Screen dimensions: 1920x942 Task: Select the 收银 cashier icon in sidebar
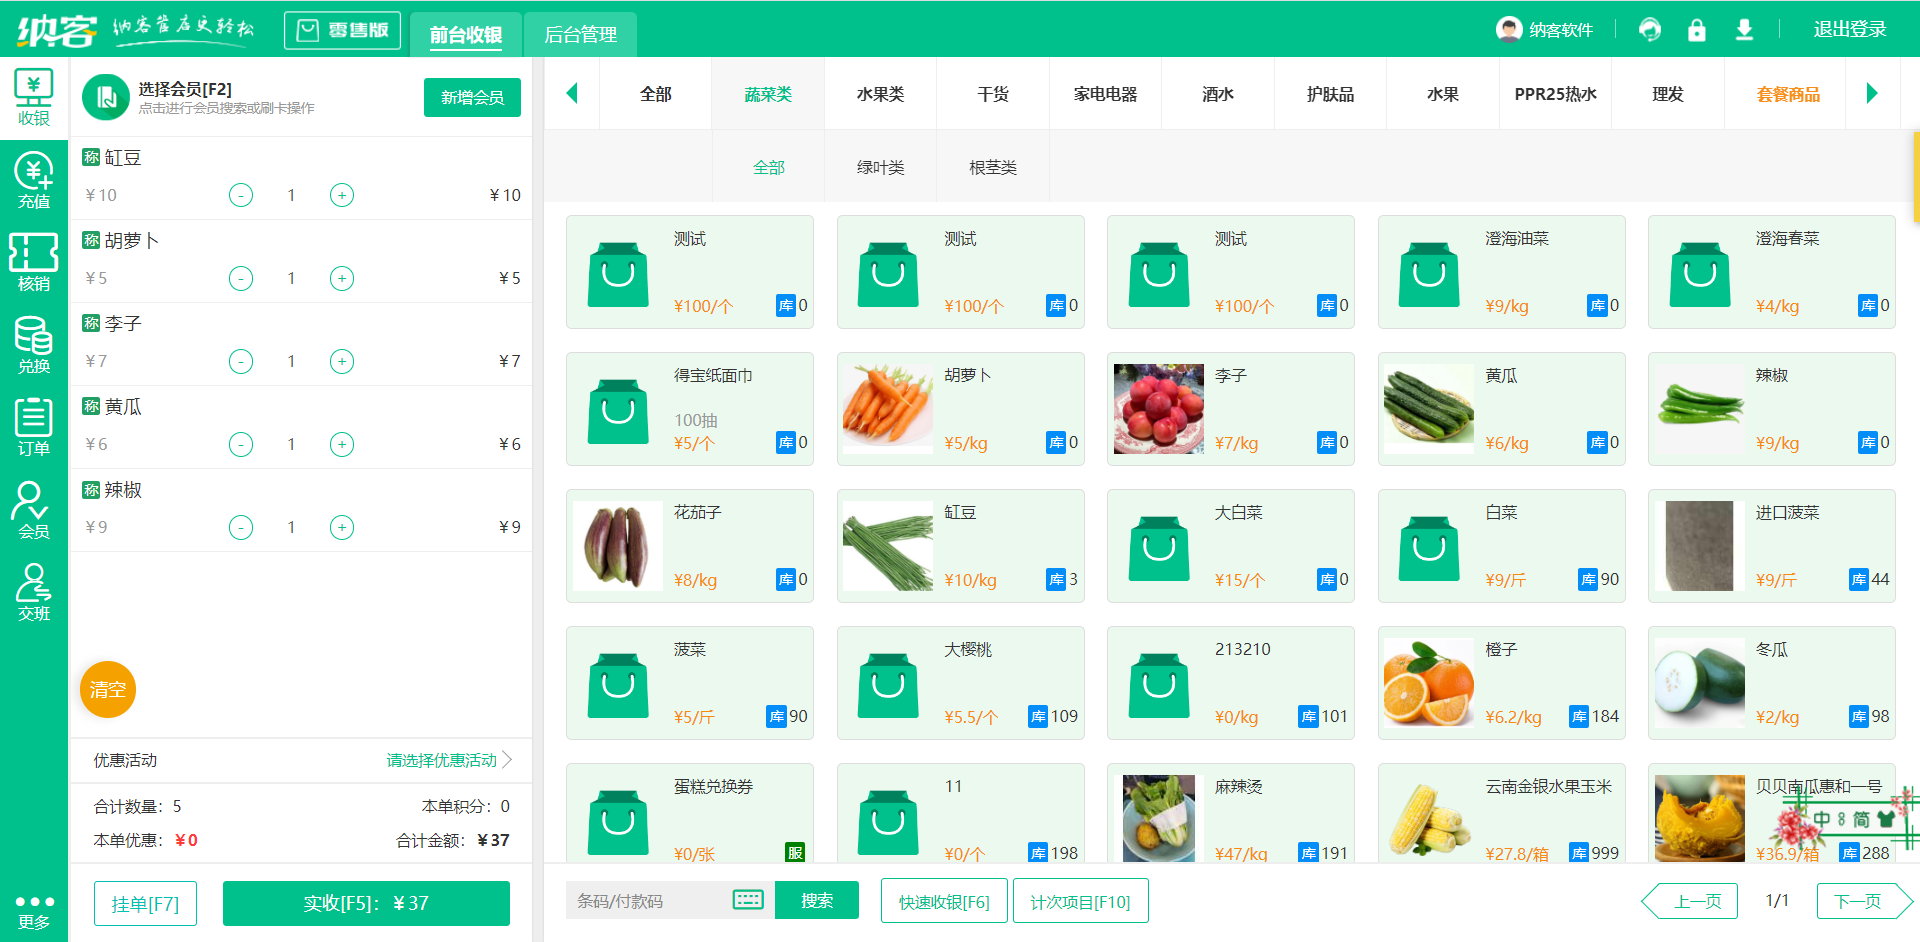click(33, 97)
